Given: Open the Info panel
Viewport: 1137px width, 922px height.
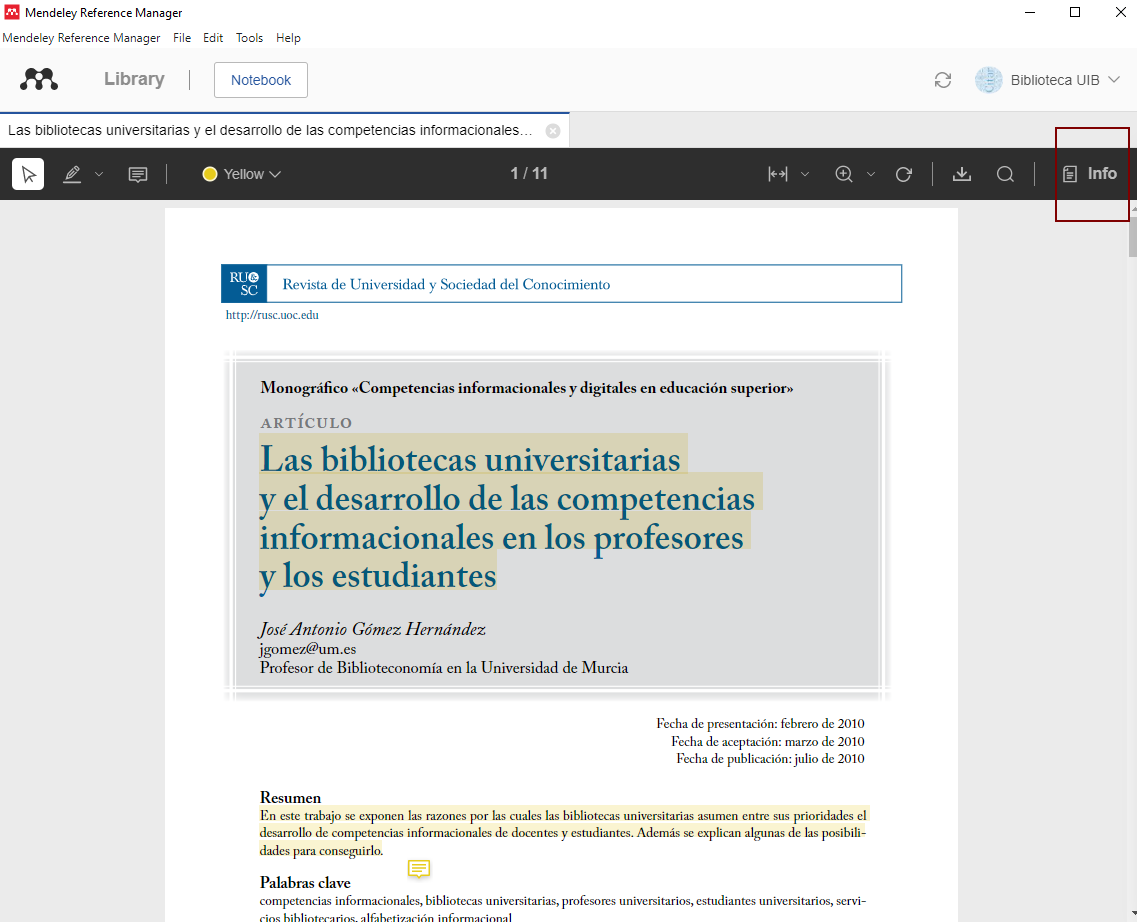Looking at the screenshot, I should pos(1090,174).
